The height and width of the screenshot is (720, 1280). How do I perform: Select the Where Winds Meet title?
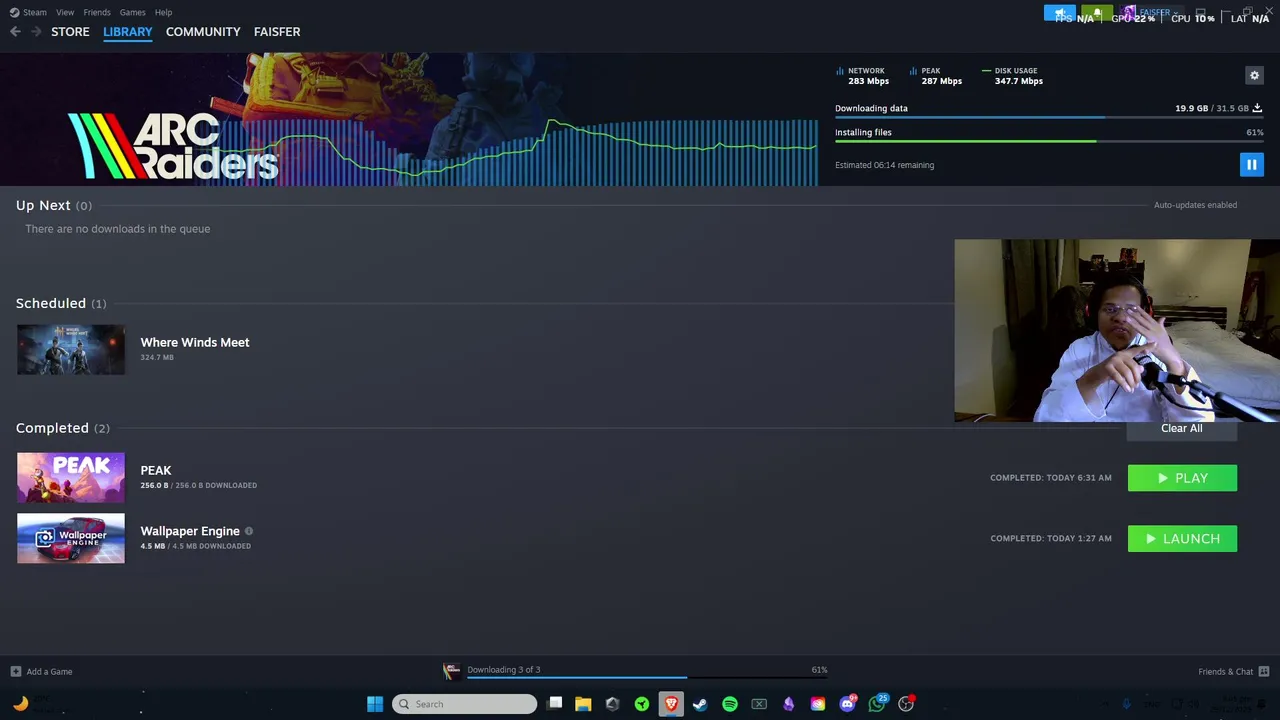[x=195, y=342]
